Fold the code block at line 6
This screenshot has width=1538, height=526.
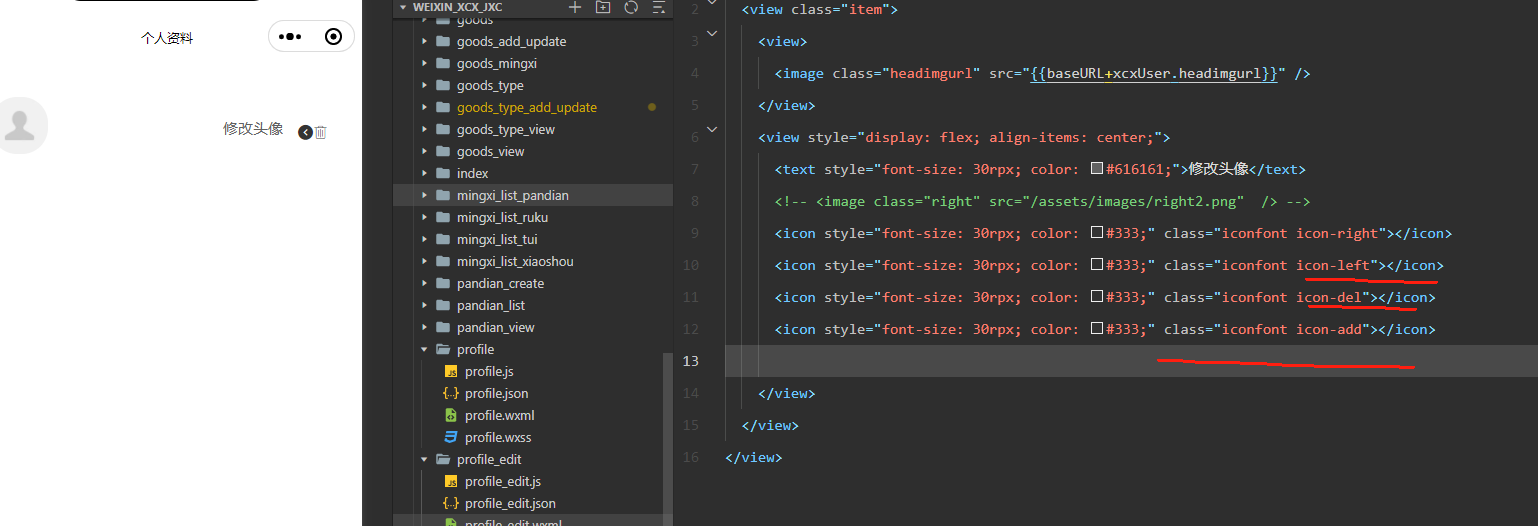click(x=712, y=129)
